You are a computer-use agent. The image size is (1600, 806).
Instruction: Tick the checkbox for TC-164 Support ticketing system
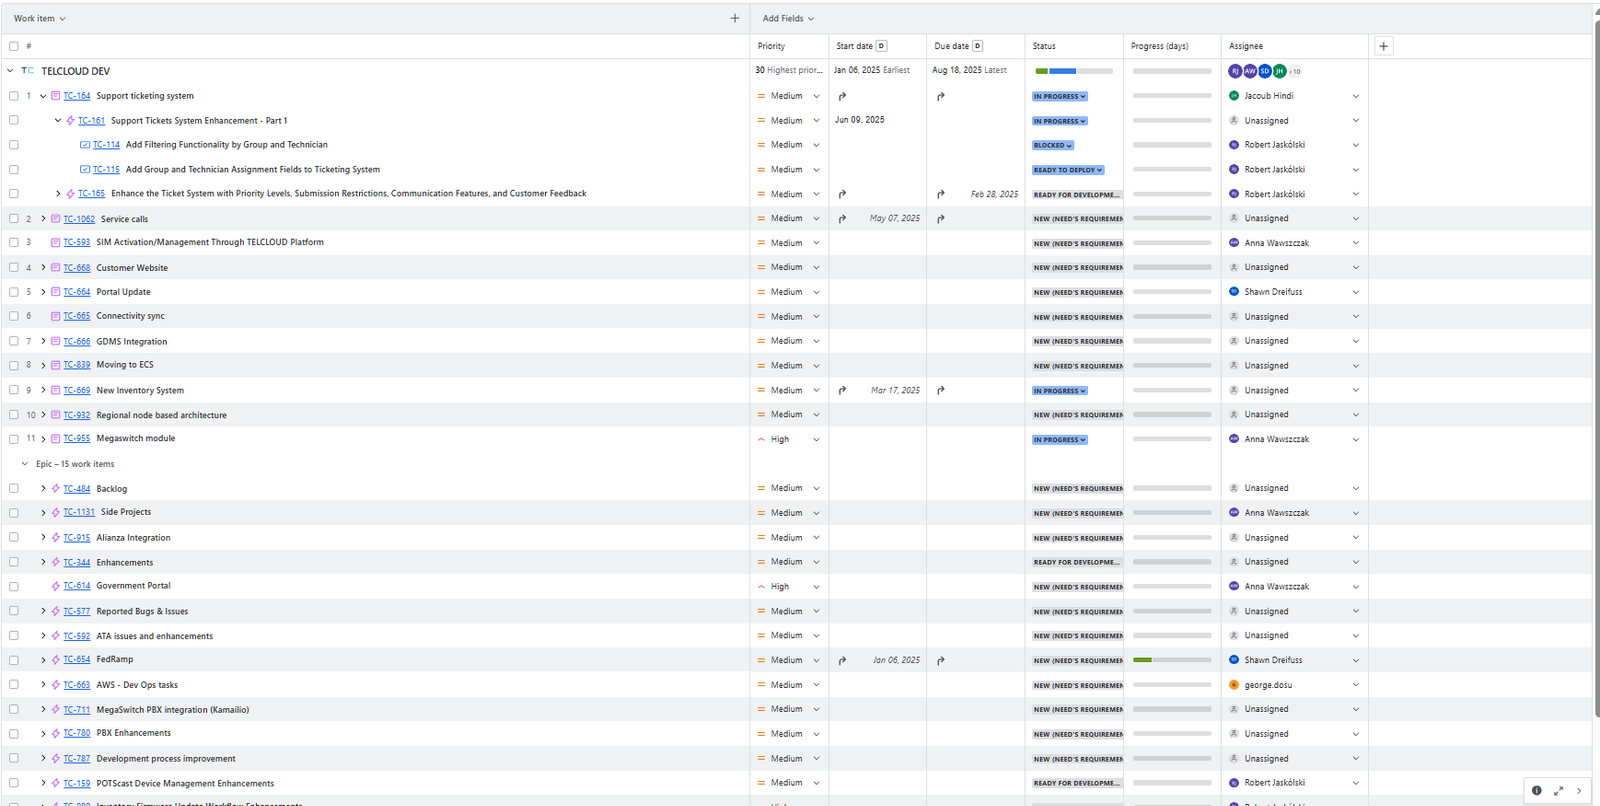point(14,96)
